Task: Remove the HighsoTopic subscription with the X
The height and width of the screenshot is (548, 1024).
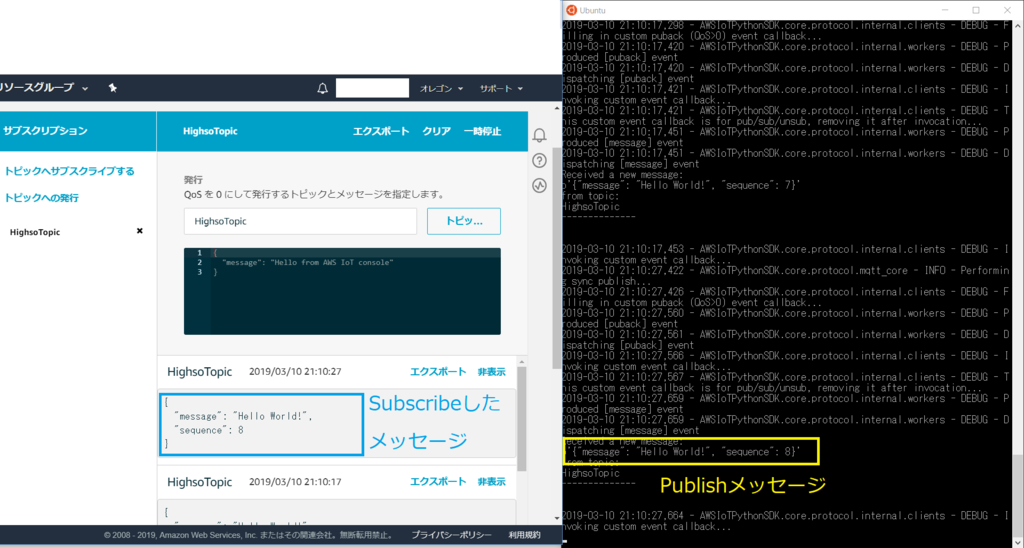Action: tap(139, 231)
